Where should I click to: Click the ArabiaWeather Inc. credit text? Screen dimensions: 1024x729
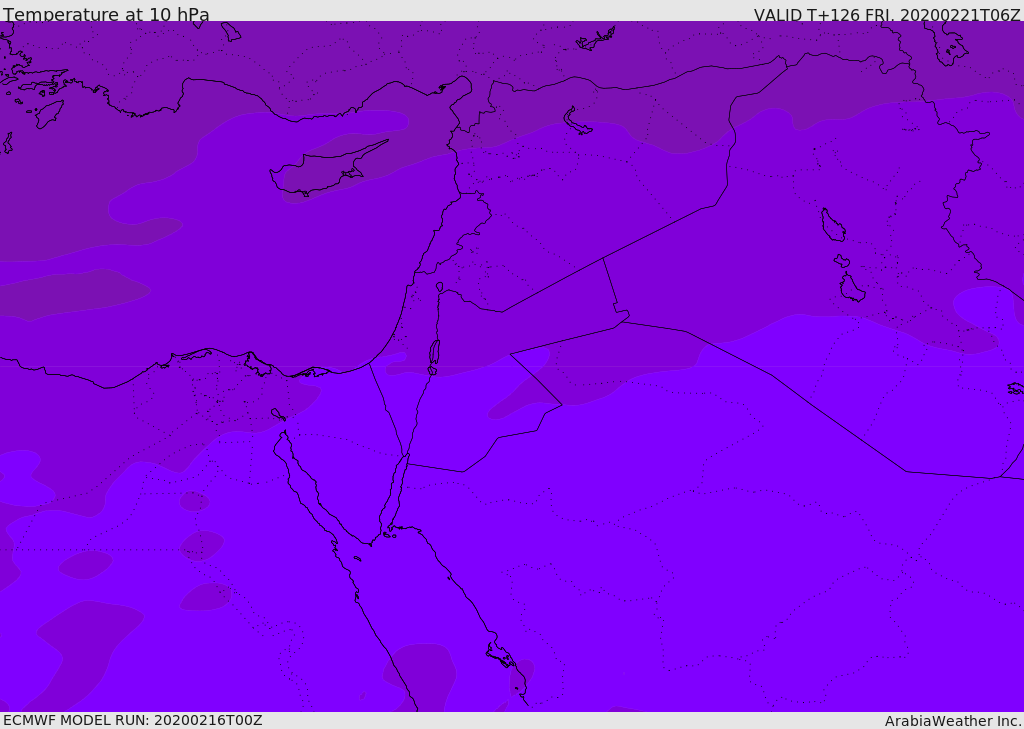pos(953,721)
